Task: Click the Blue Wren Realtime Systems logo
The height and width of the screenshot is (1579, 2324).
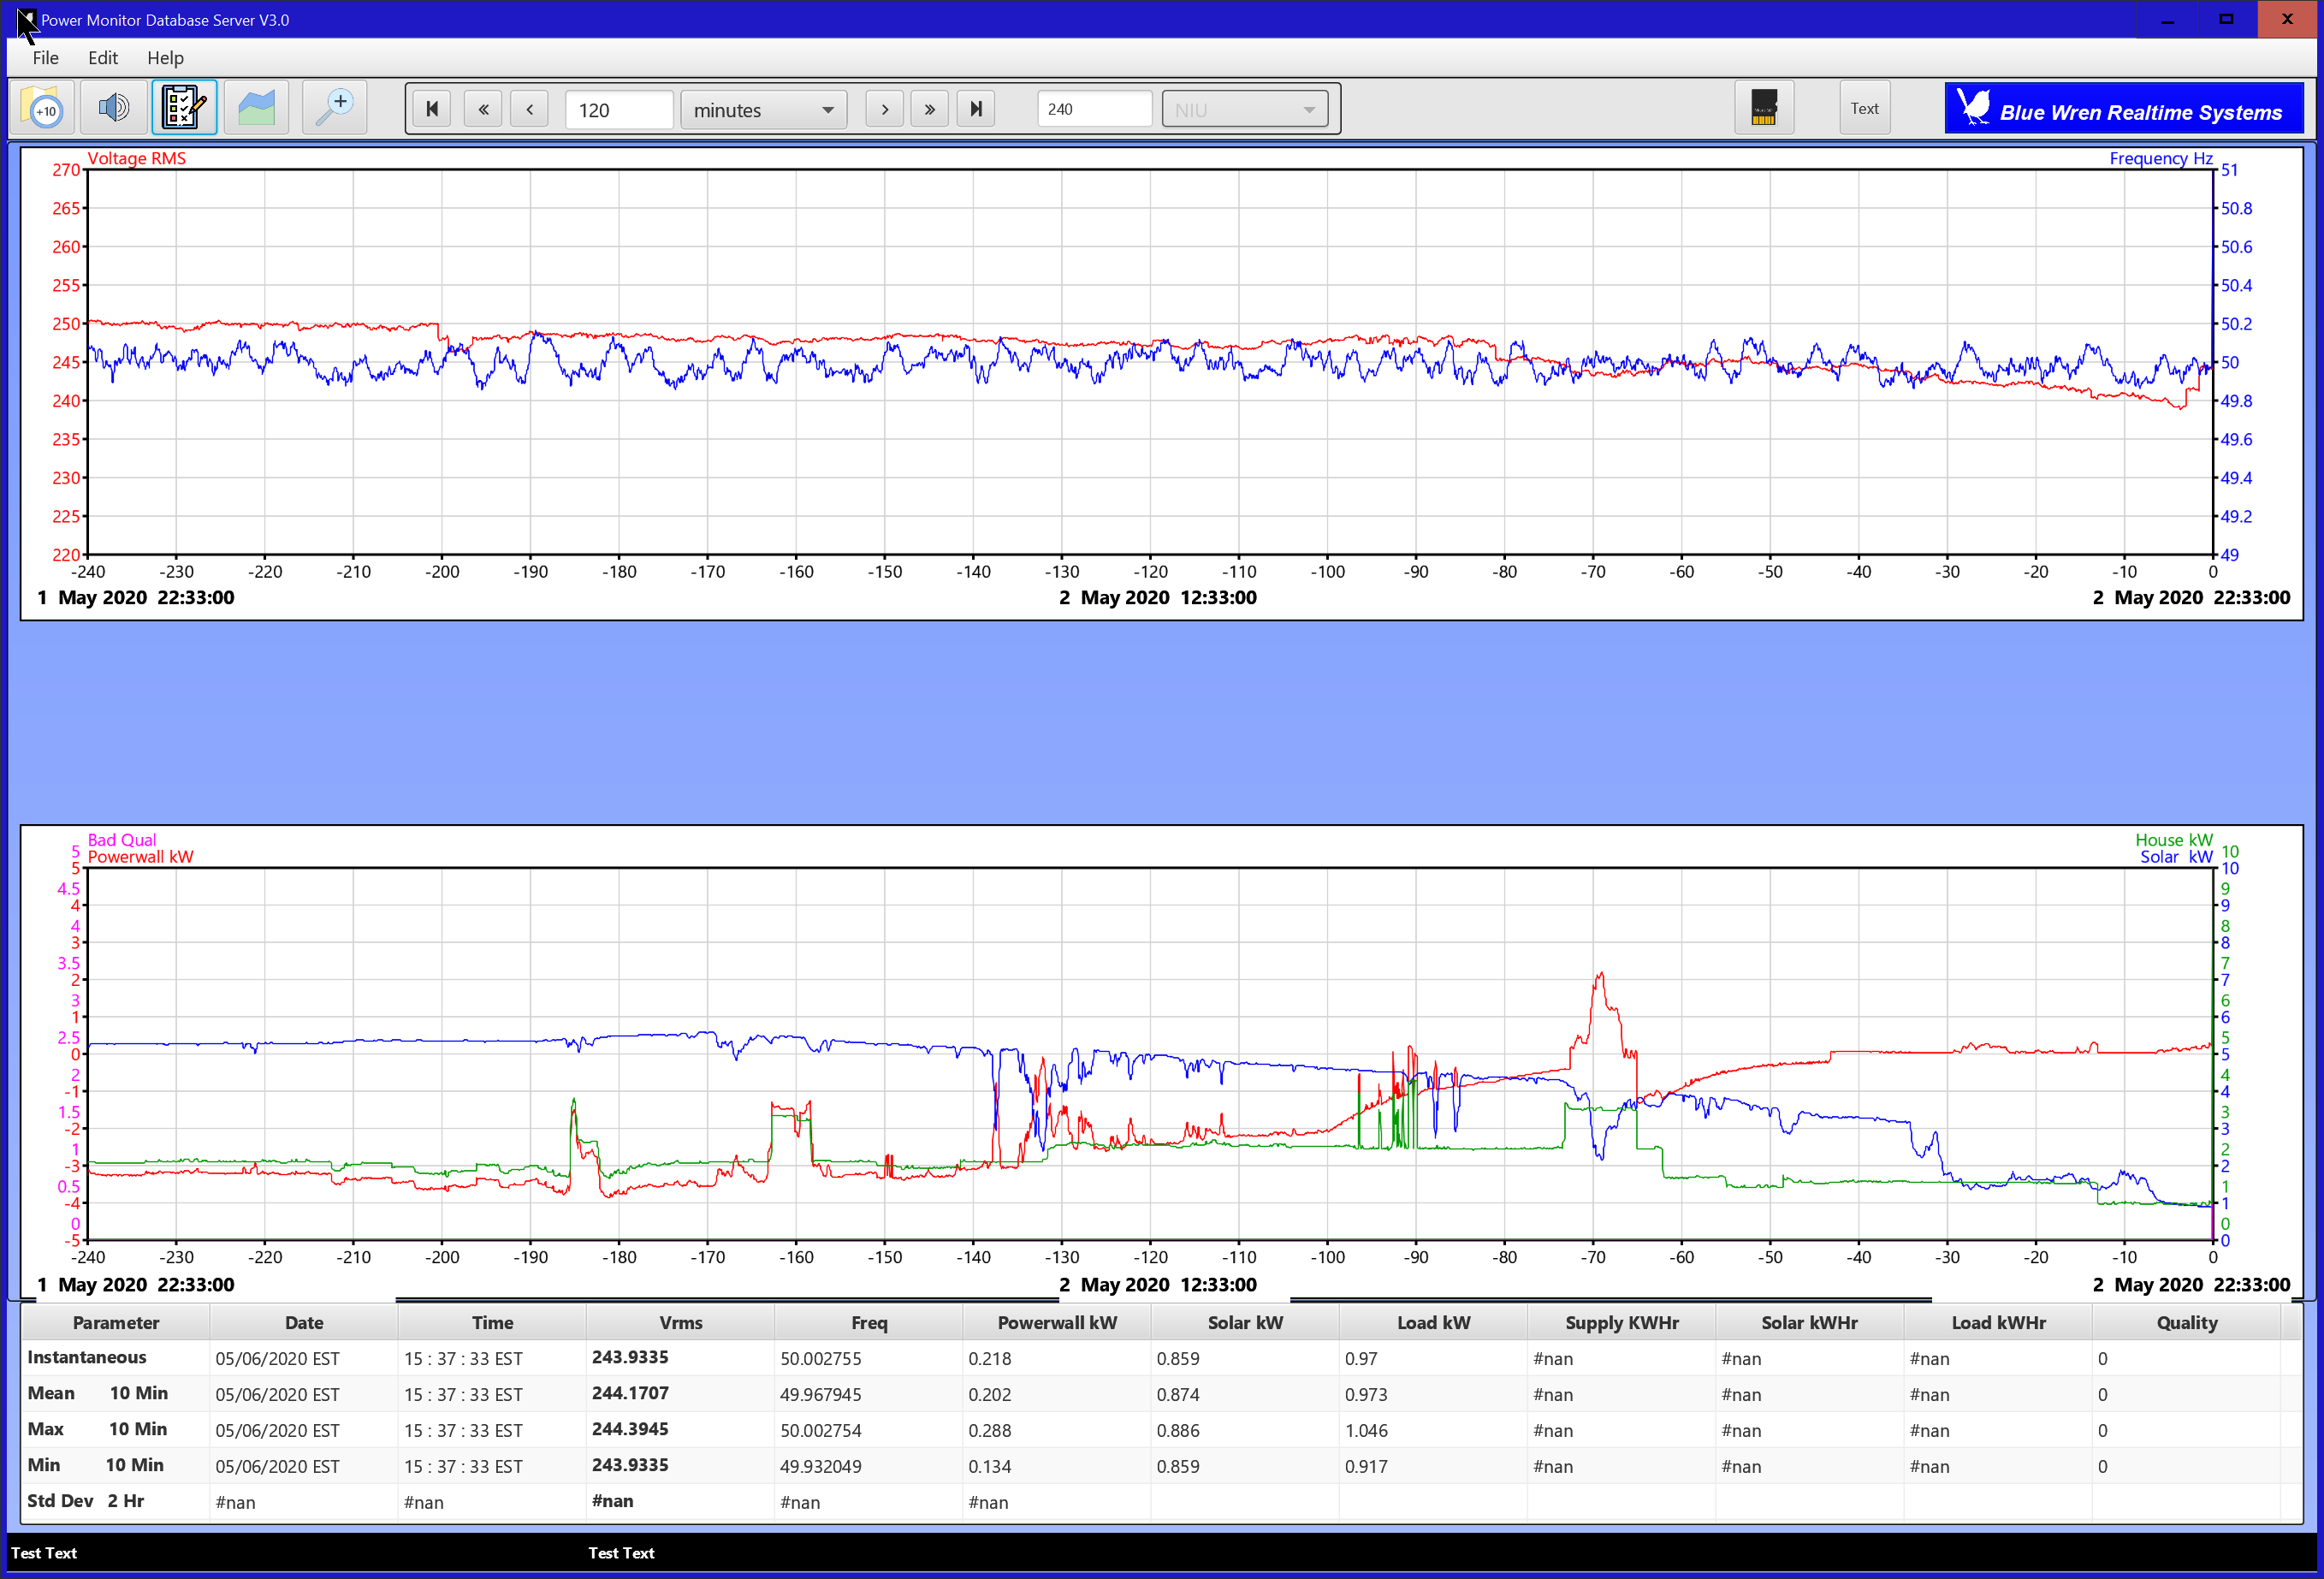Action: (2123, 109)
